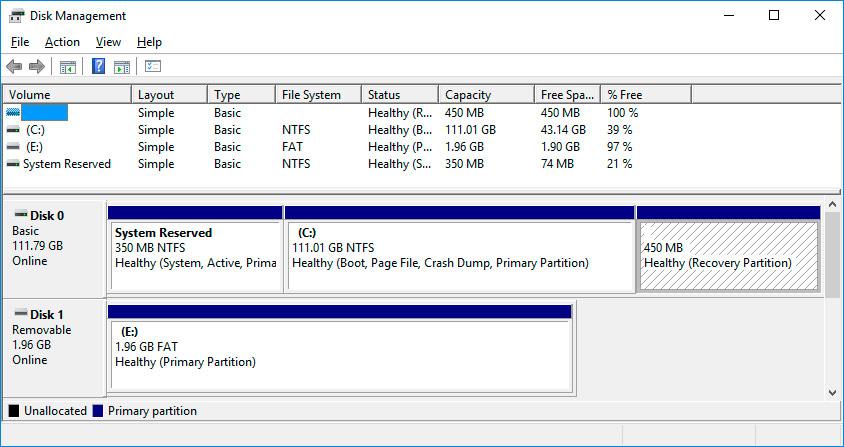Sort by the Layout column header
The width and height of the screenshot is (844, 447).
pos(170,95)
